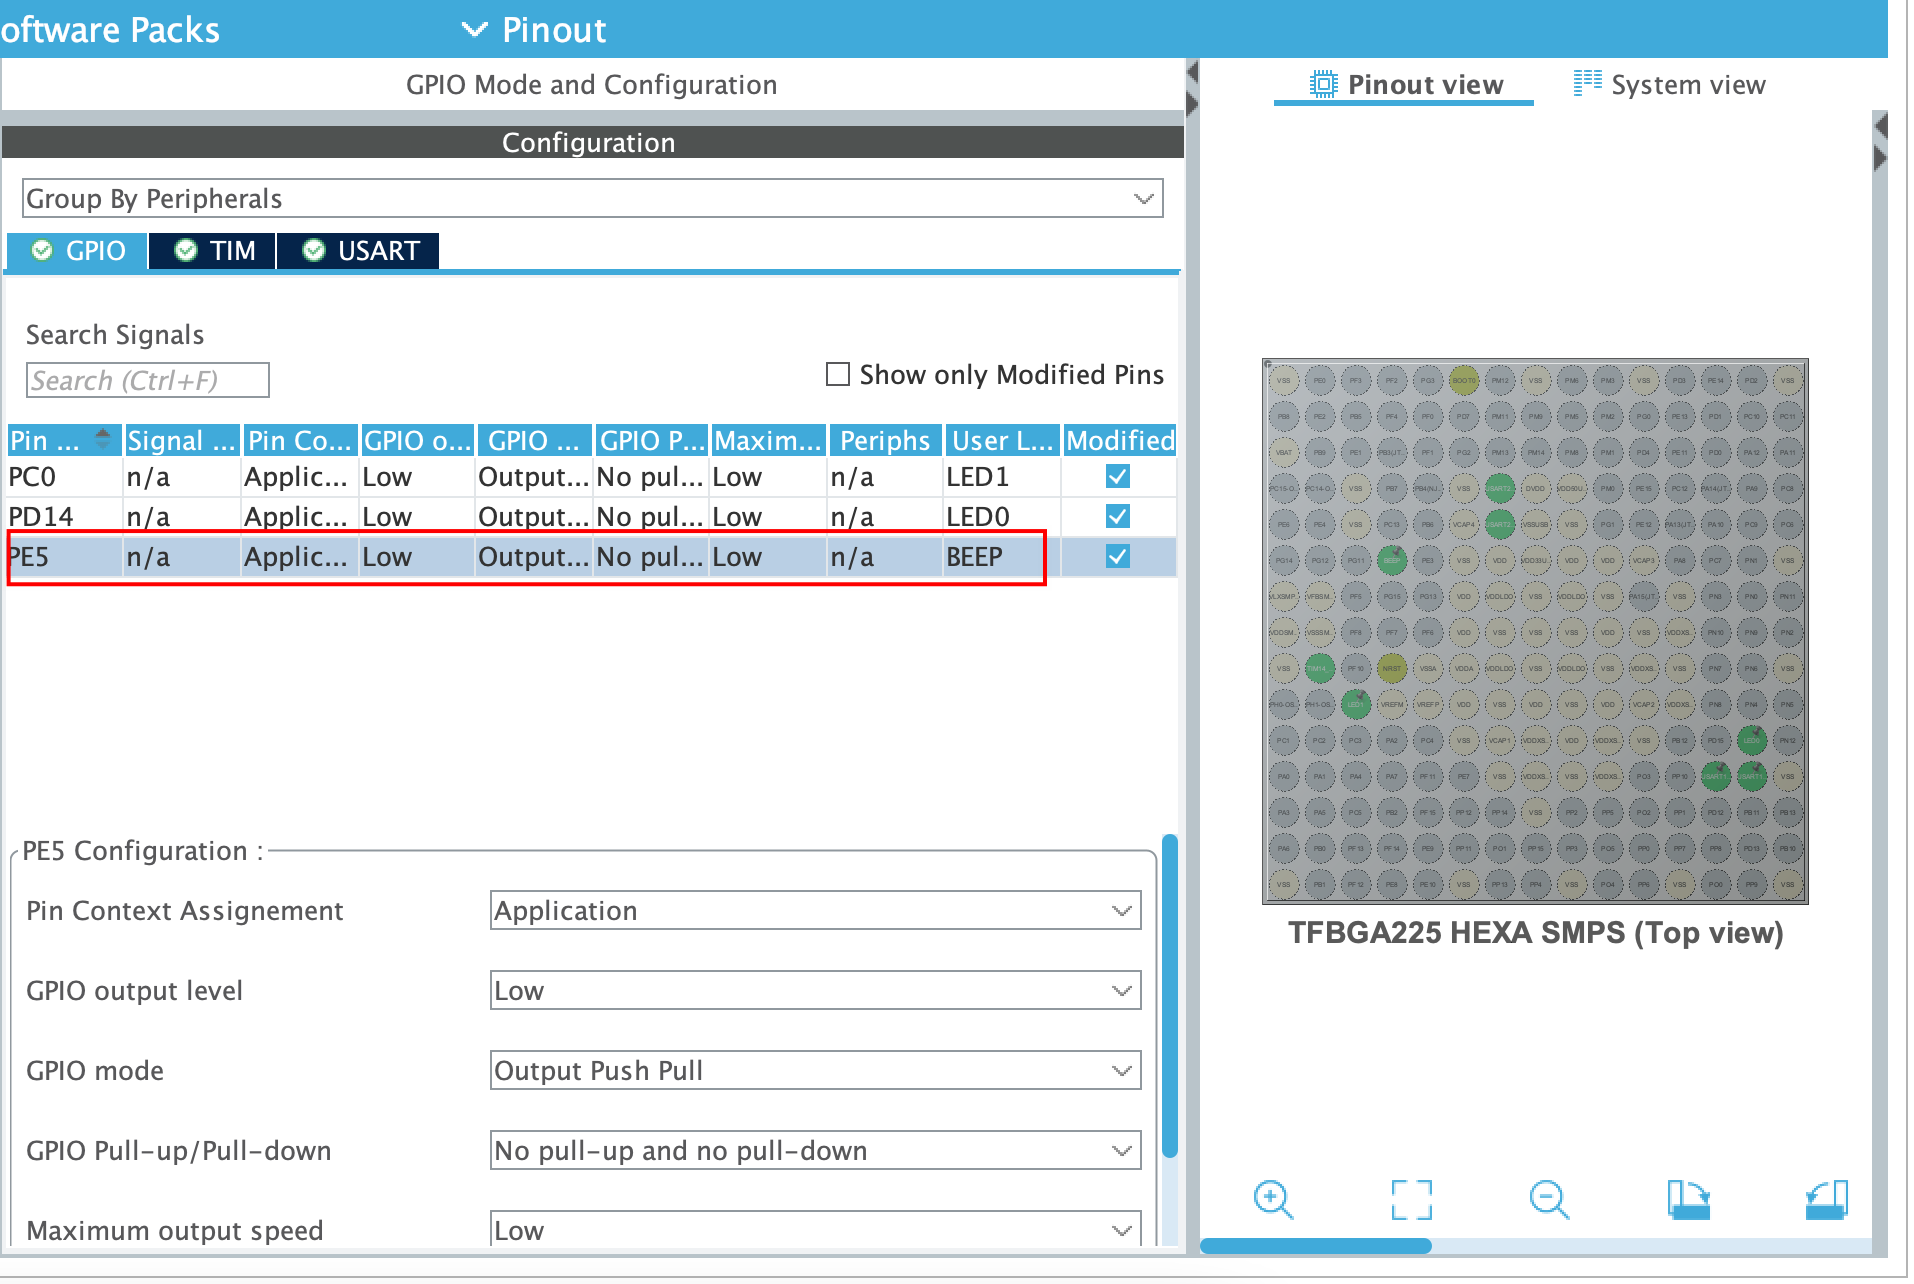Viewport: 1914px width, 1284px height.
Task: Sort by the Pin Context column header
Action: tap(299, 440)
